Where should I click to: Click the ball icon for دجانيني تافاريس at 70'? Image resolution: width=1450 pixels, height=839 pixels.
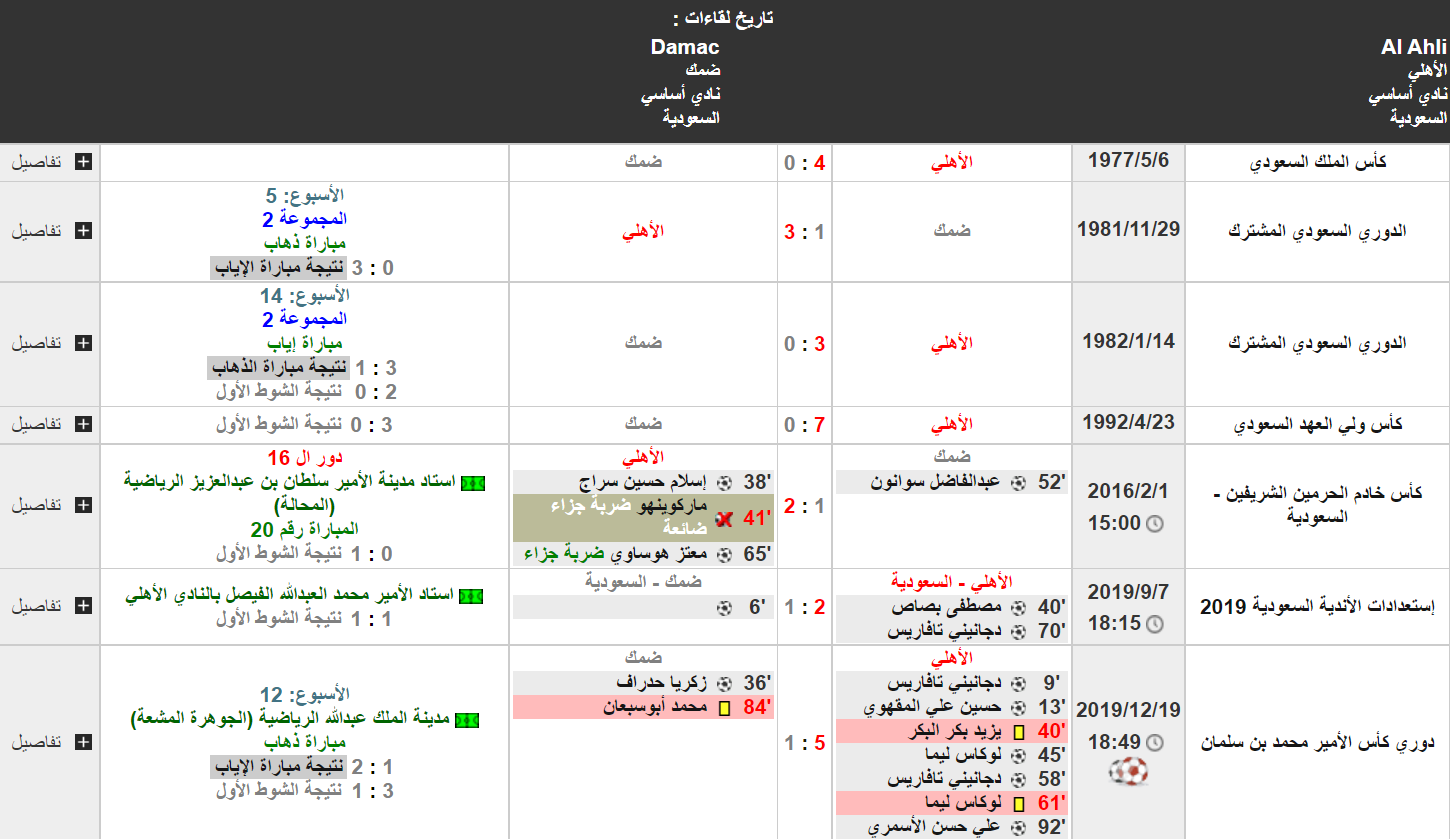[x=1018, y=631]
